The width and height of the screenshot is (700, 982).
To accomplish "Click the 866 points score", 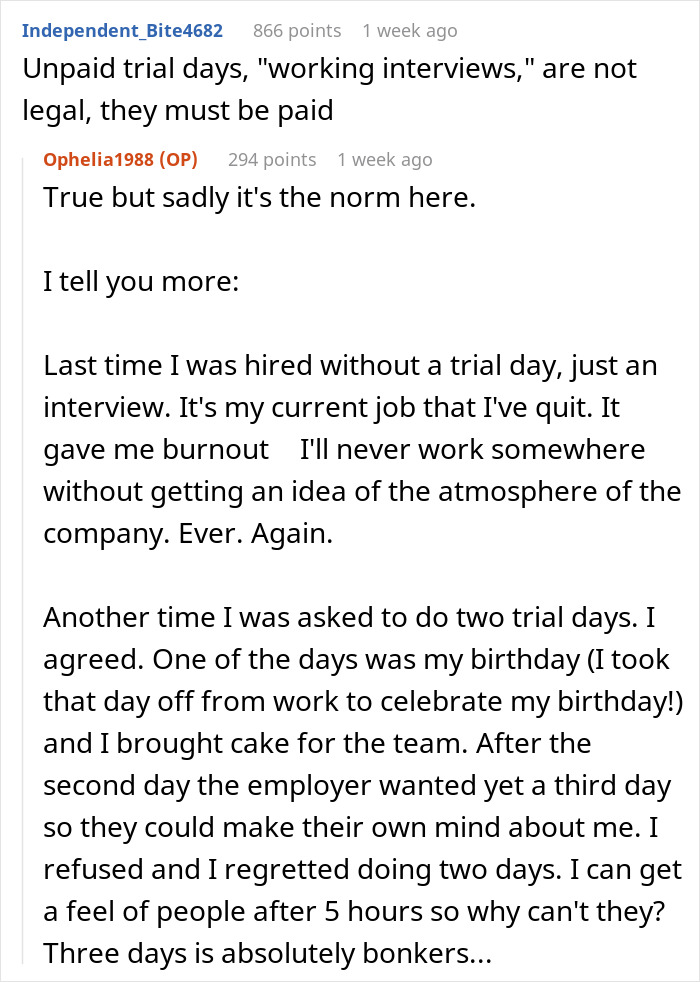I will pos(297,30).
